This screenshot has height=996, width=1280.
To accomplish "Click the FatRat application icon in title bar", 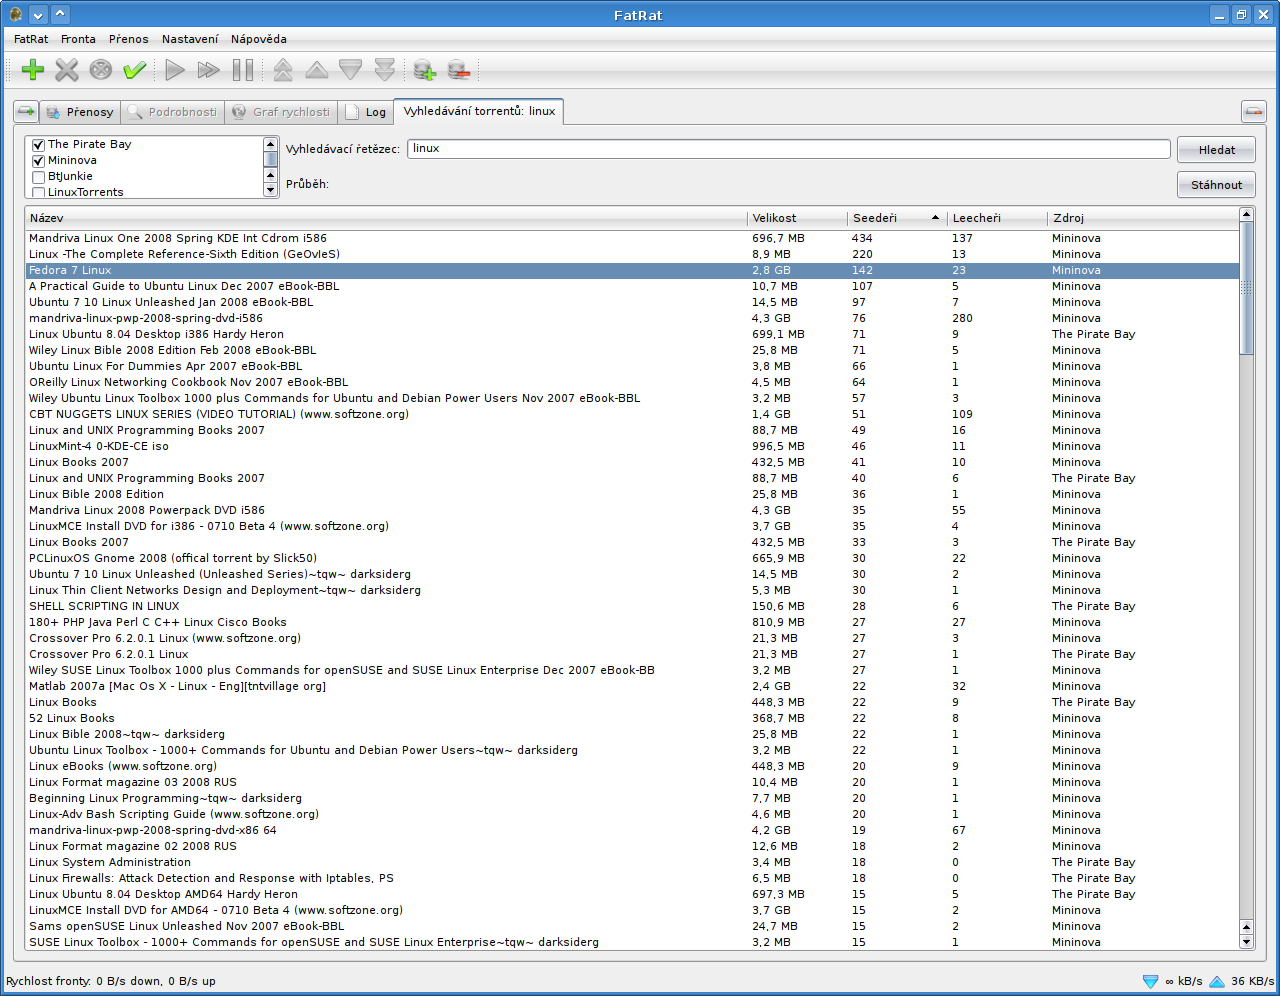I will [15, 14].
